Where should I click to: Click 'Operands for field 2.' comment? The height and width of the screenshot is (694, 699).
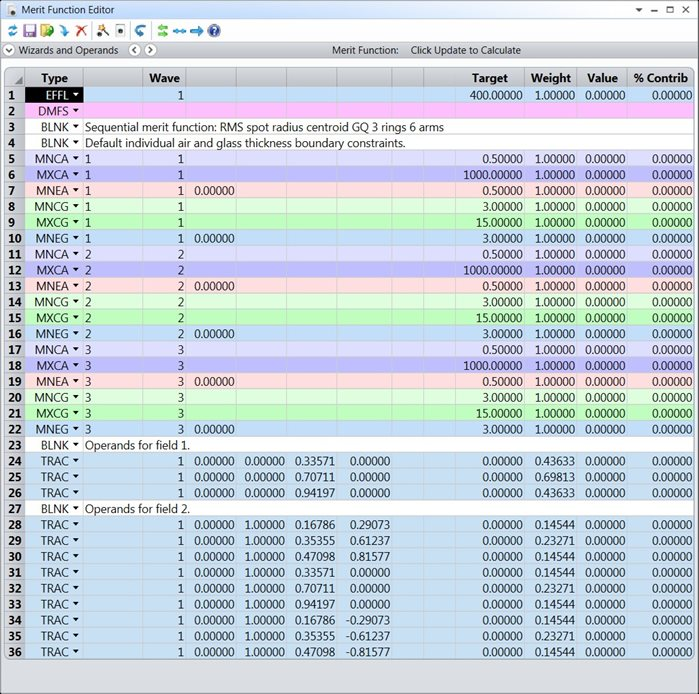[137, 509]
